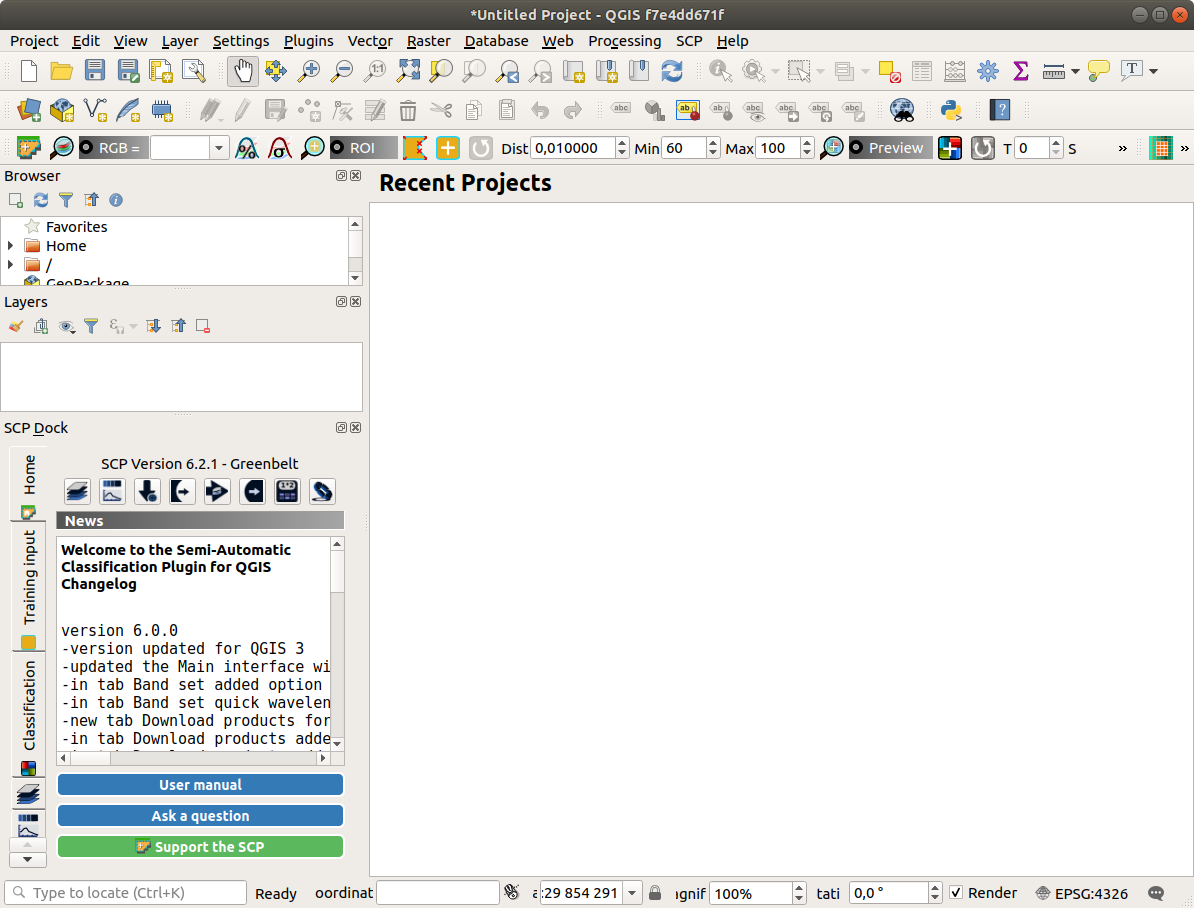
Task: Switch to the Training input tab
Action: (29, 578)
